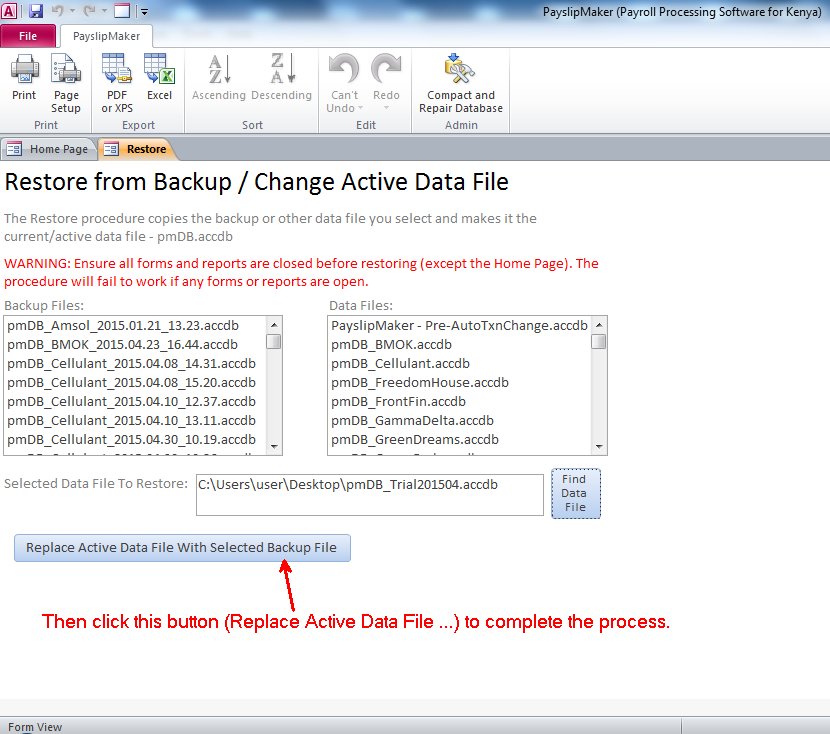Image resolution: width=830 pixels, height=734 pixels.
Task: Open the Redo ribbon dropdown arrow
Action: click(x=386, y=108)
